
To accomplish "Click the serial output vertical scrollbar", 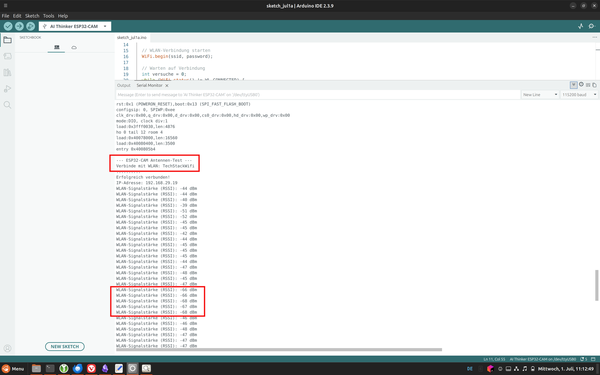I will (x=596, y=285).
